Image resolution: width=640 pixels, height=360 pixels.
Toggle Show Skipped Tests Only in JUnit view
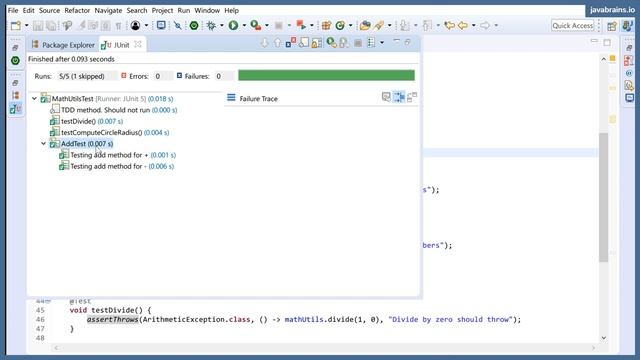pyautogui.click(x=304, y=42)
